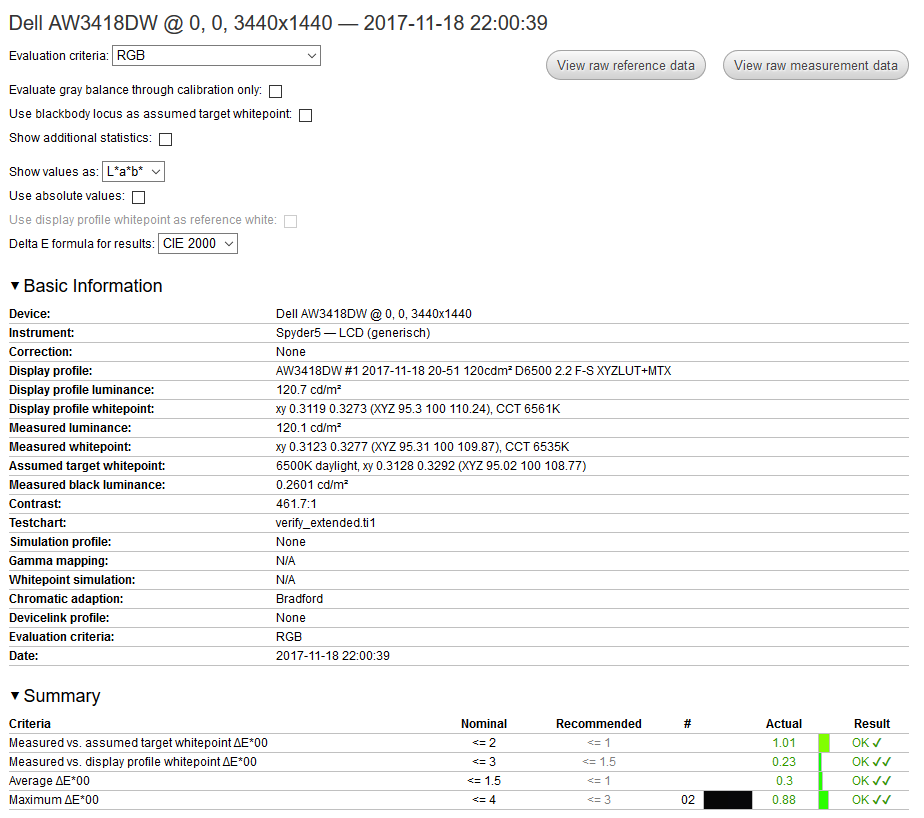Click measured luminance value 120.1 cd/m²
Screen dimensions: 924x818
click(x=309, y=427)
